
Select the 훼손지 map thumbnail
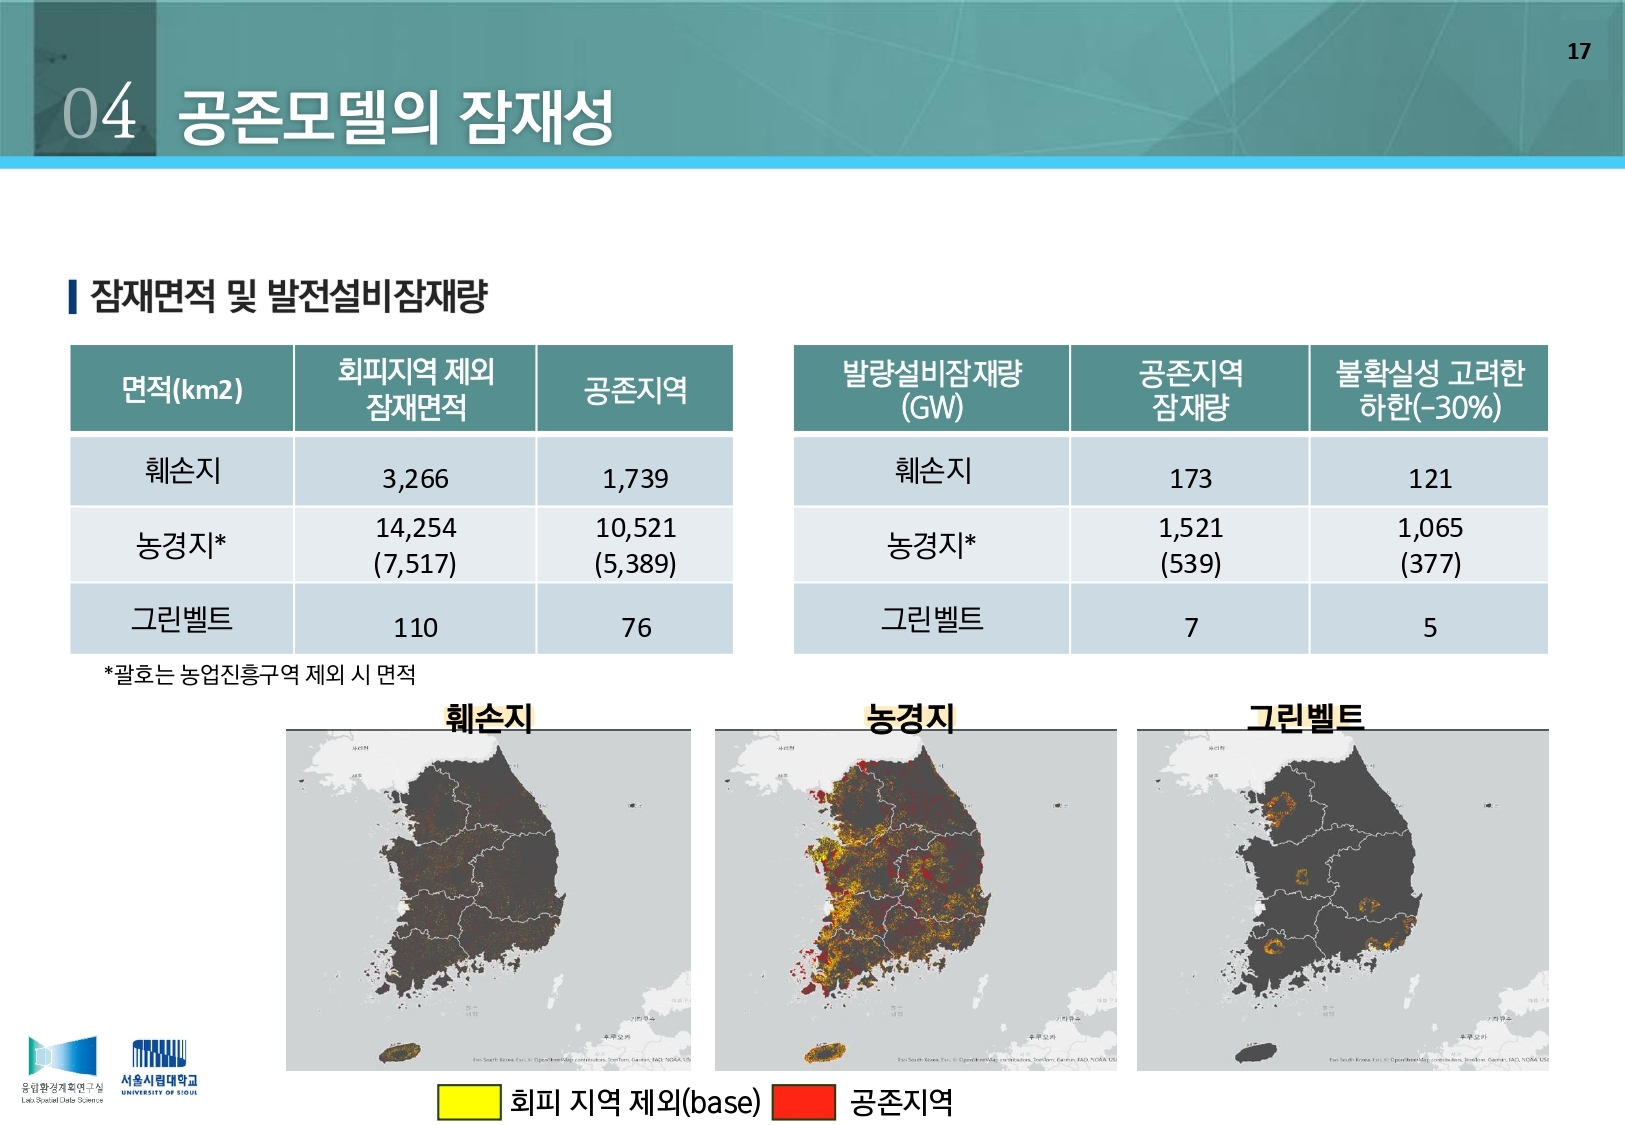tap(488, 900)
